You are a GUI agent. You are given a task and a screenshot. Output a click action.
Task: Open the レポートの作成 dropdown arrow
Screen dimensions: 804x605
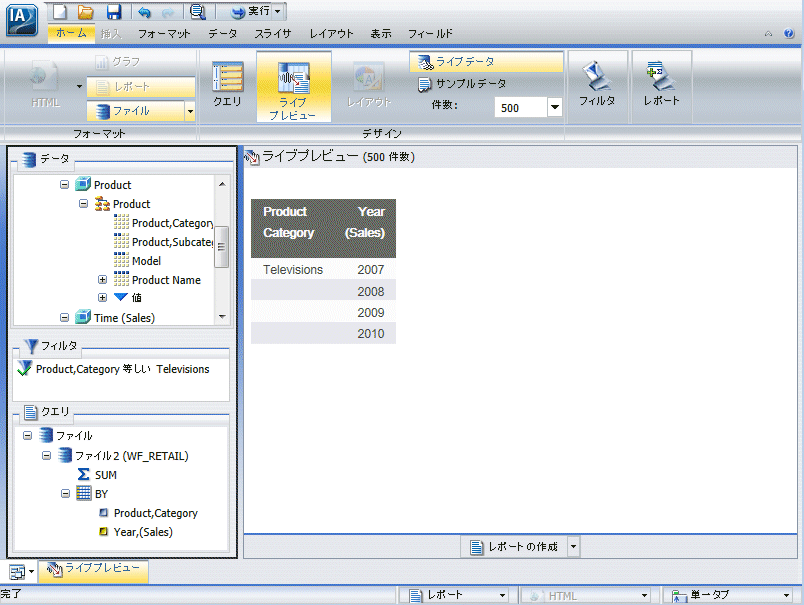click(573, 547)
